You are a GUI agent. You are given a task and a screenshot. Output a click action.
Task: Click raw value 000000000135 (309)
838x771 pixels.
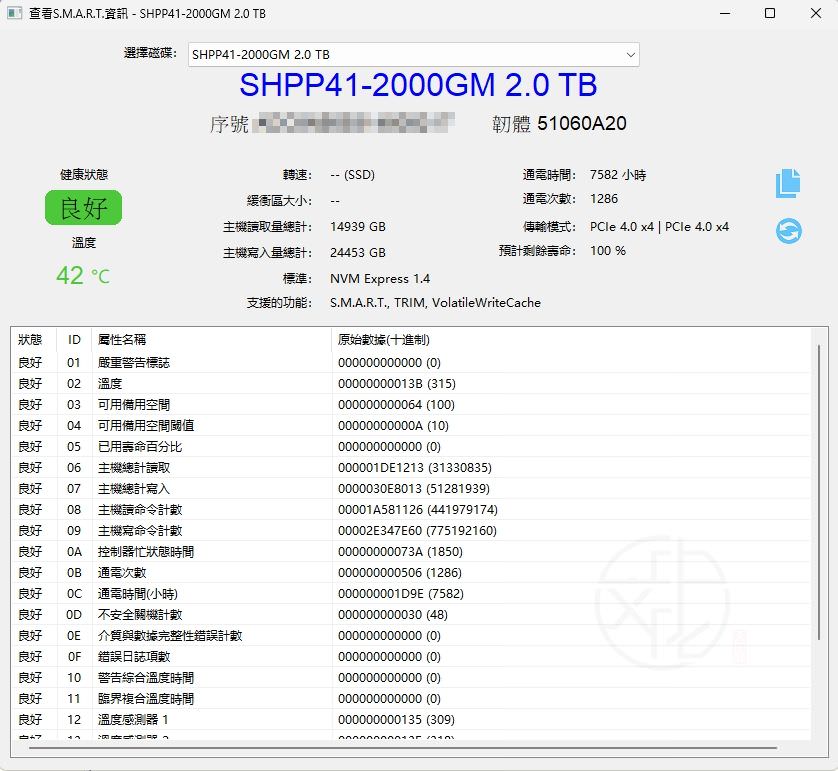[396, 720]
